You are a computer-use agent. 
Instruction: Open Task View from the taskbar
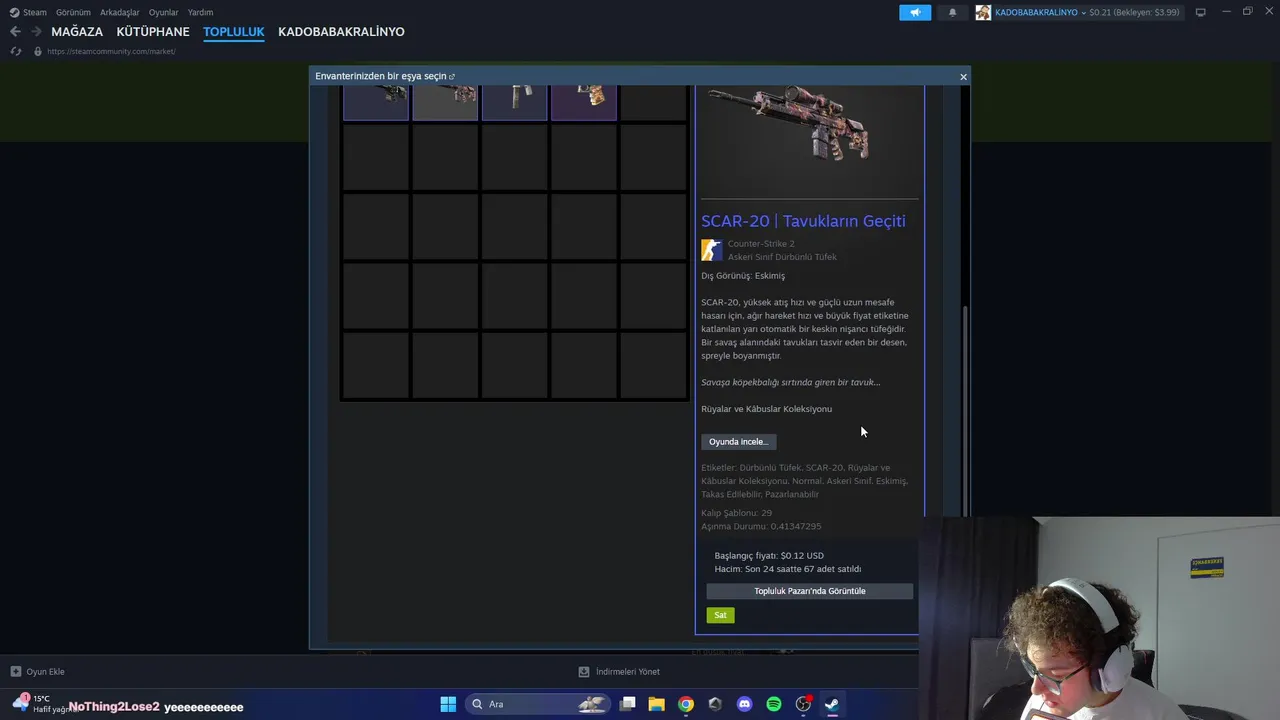[628, 704]
